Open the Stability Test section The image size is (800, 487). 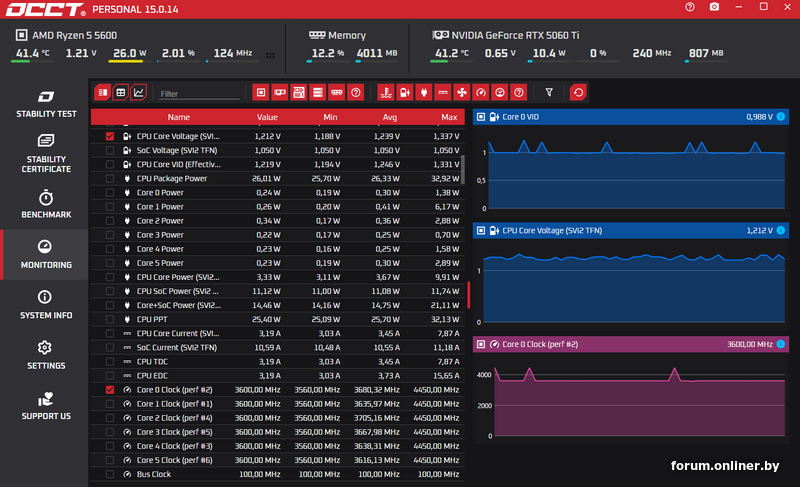pyautogui.click(x=45, y=103)
